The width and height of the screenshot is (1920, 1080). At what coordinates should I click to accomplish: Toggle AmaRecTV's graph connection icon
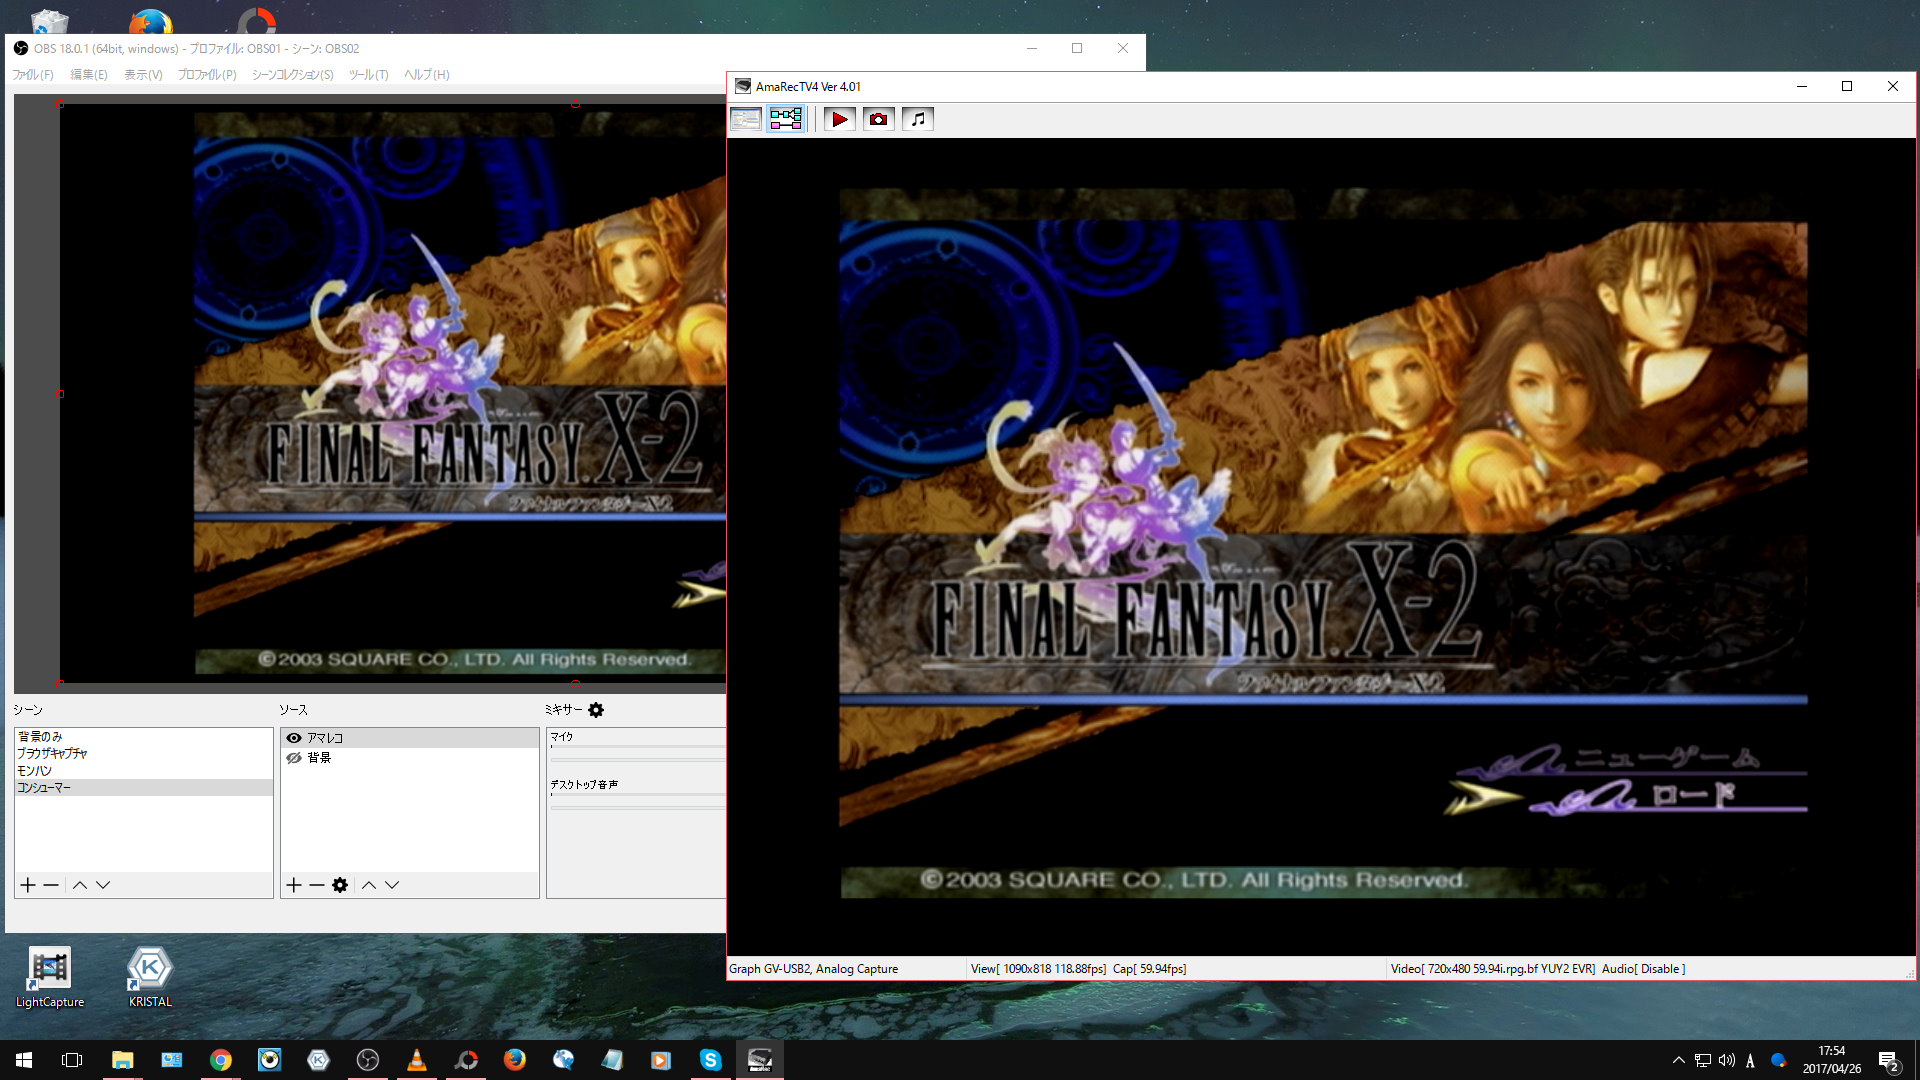[785, 119]
